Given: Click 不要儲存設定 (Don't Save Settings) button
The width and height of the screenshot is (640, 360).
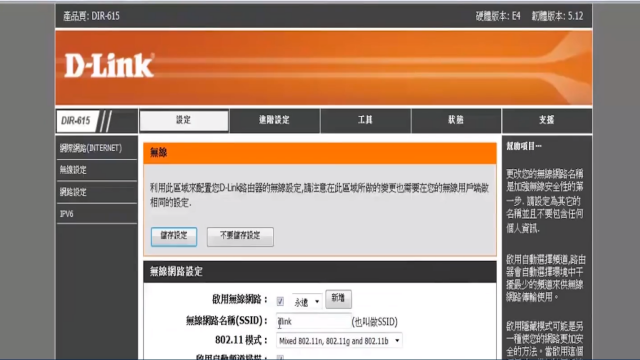Looking at the screenshot, I should click(x=240, y=236).
